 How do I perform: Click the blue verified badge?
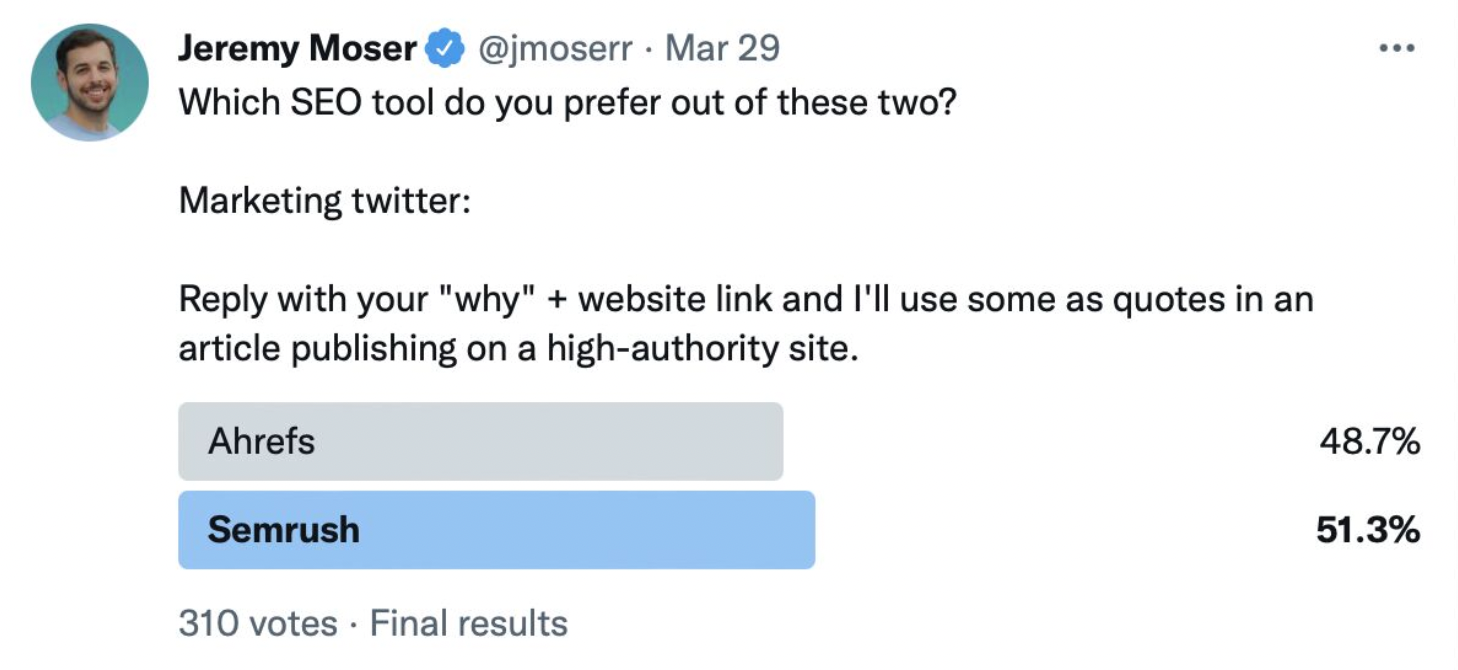tap(446, 49)
